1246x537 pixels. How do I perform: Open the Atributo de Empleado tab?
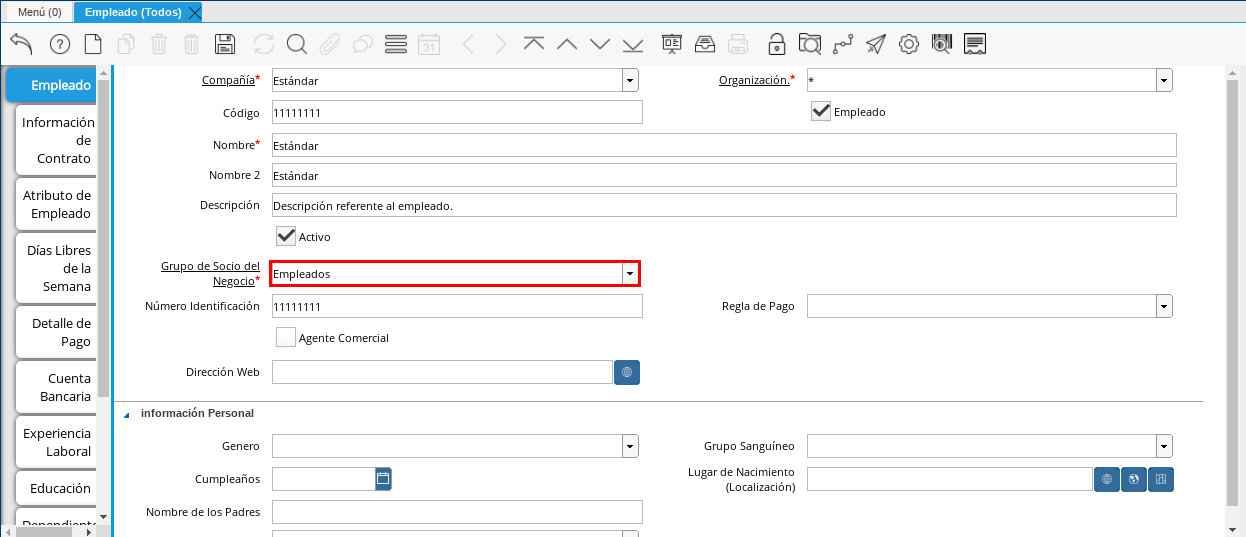point(57,204)
